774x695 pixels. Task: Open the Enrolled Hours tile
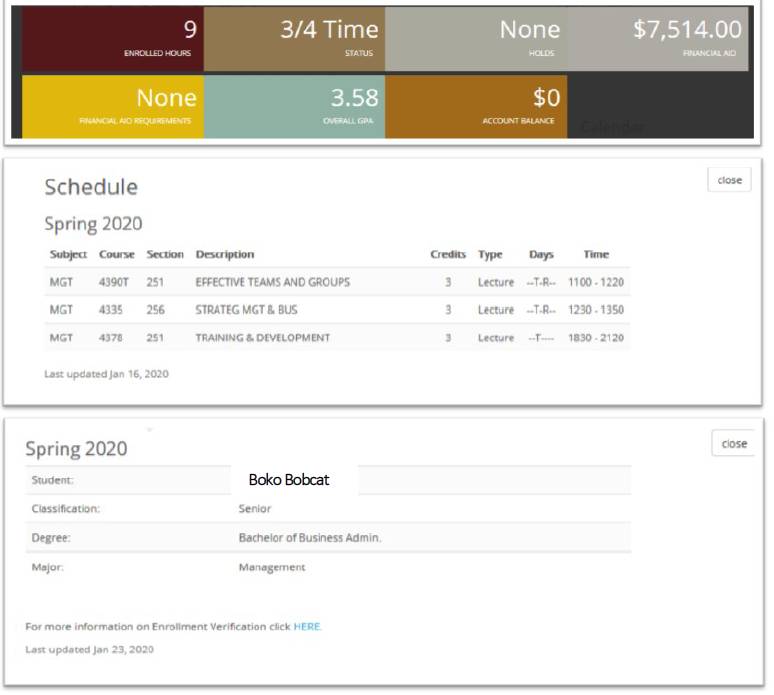click(x=112, y=39)
